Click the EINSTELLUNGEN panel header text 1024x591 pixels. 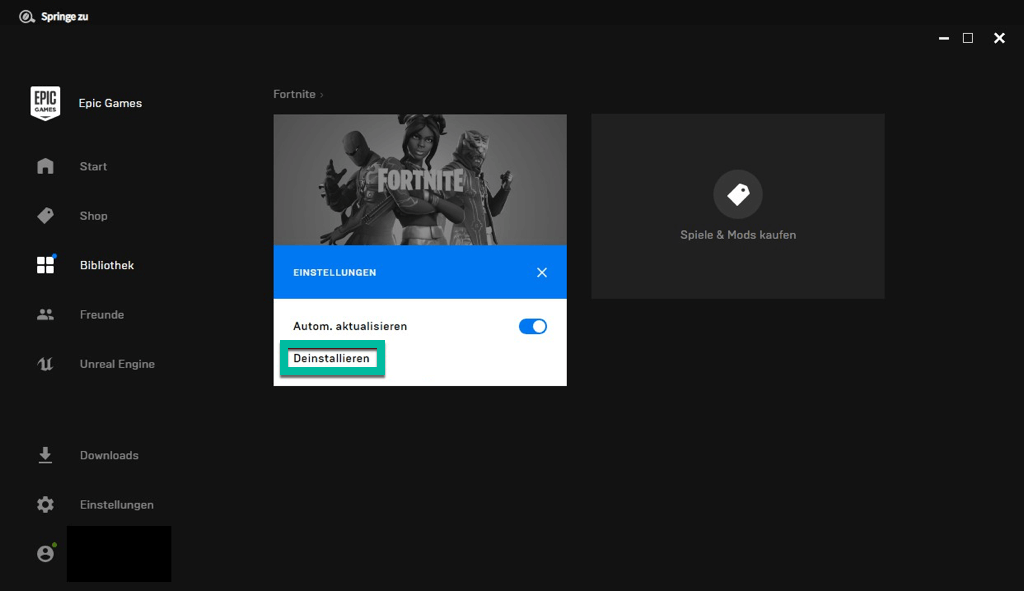coord(334,272)
